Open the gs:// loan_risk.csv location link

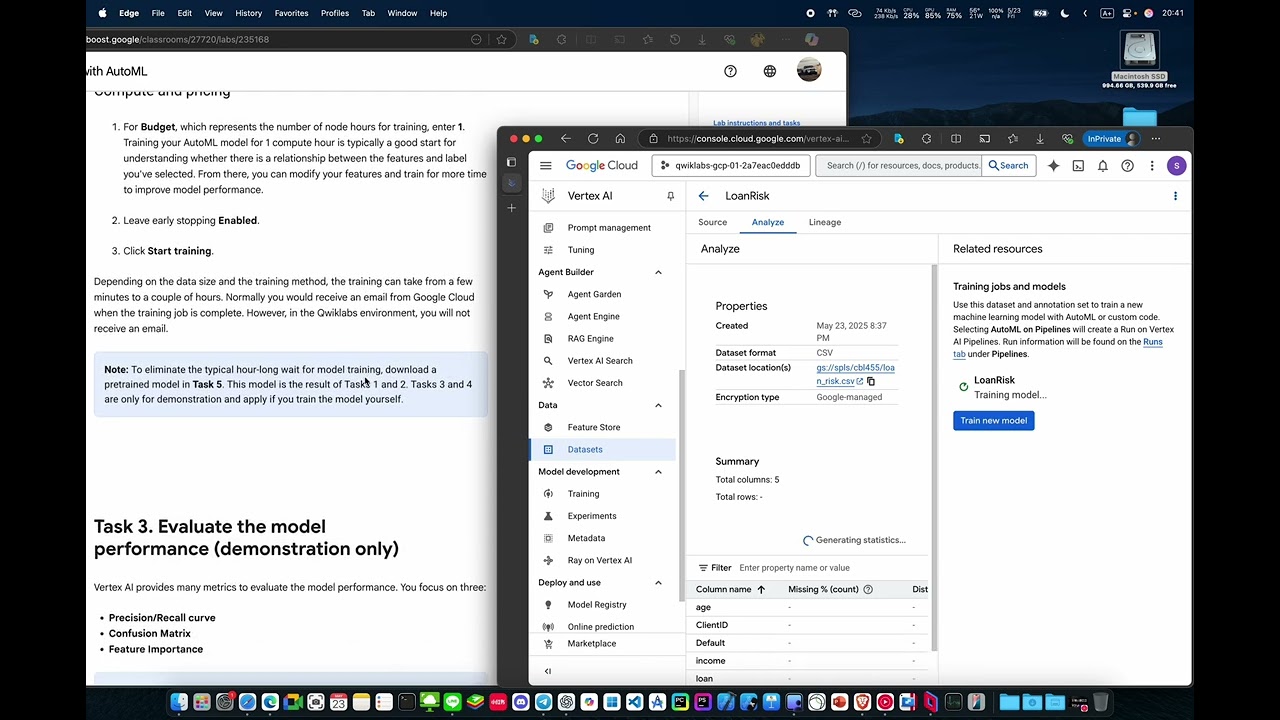[x=855, y=374]
